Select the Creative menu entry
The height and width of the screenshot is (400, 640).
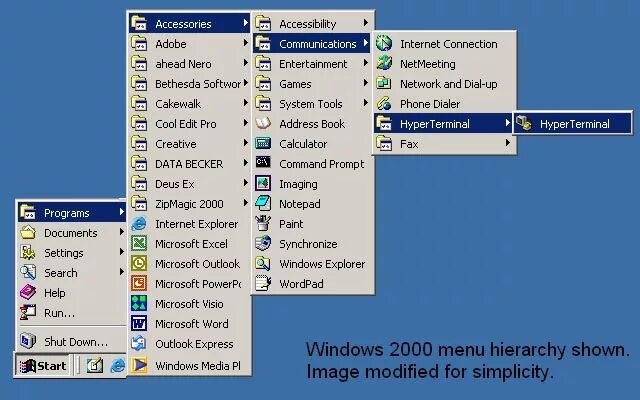pyautogui.click(x=189, y=144)
